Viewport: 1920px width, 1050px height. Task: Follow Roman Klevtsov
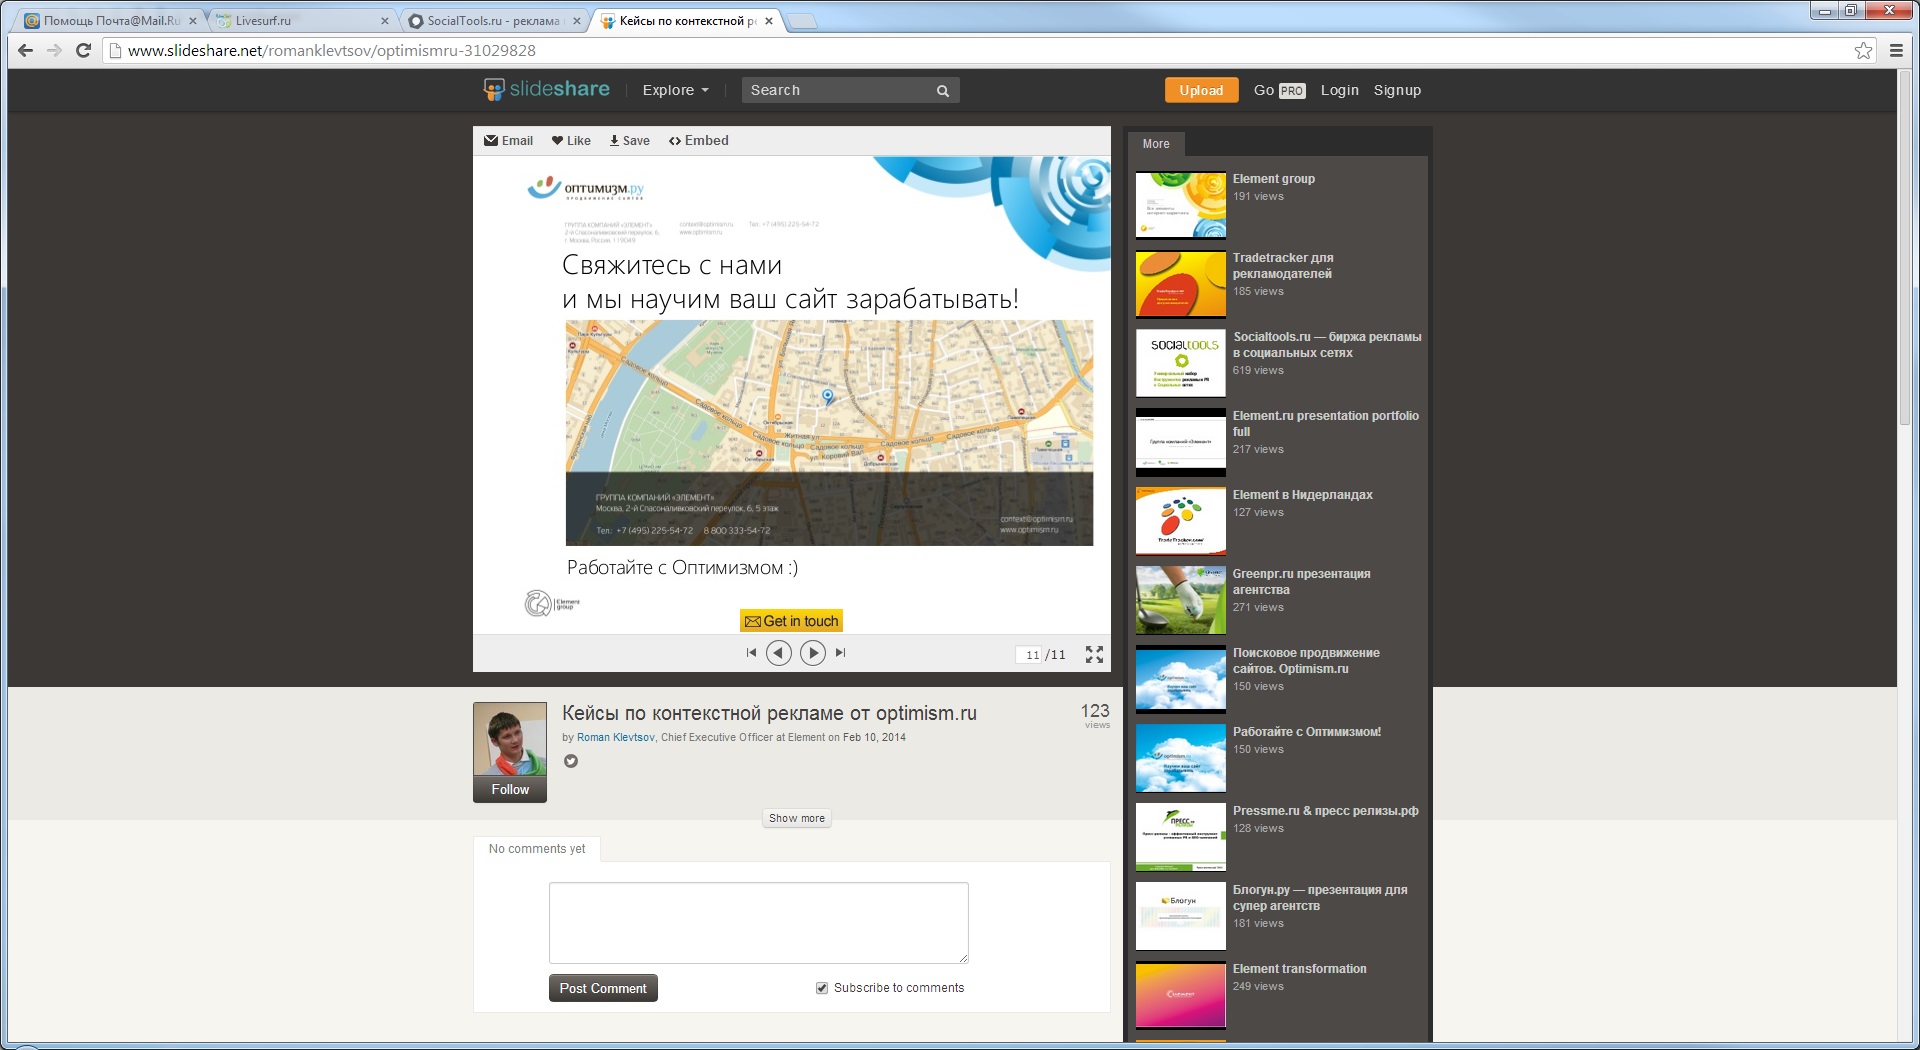pos(510,790)
